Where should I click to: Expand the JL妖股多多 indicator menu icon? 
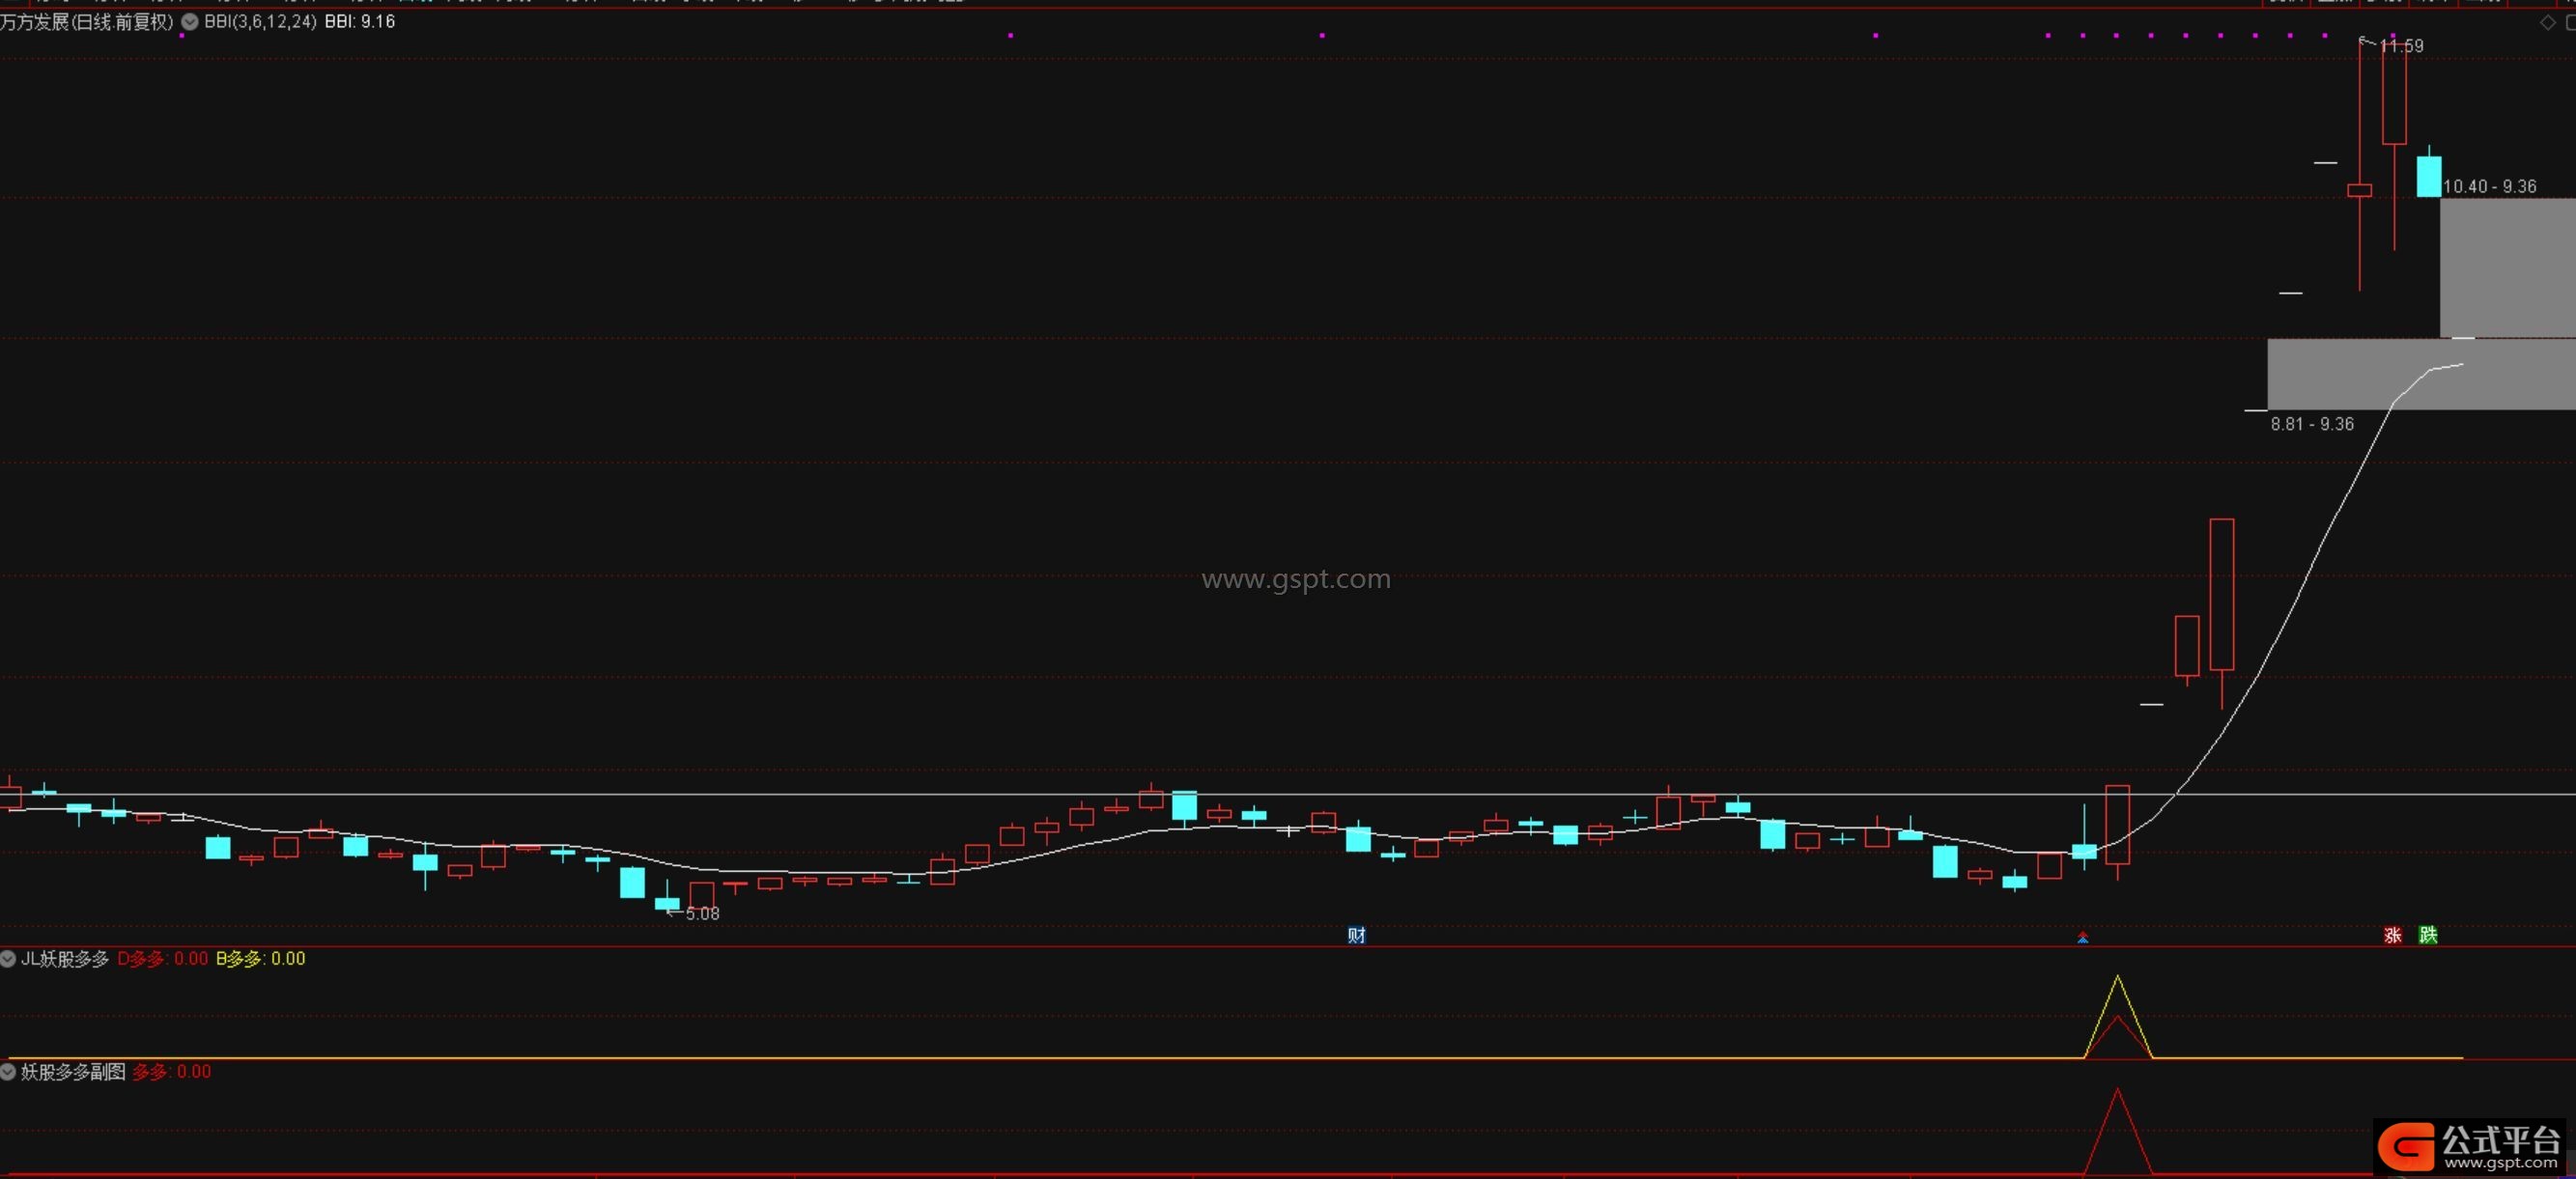[x=8, y=959]
